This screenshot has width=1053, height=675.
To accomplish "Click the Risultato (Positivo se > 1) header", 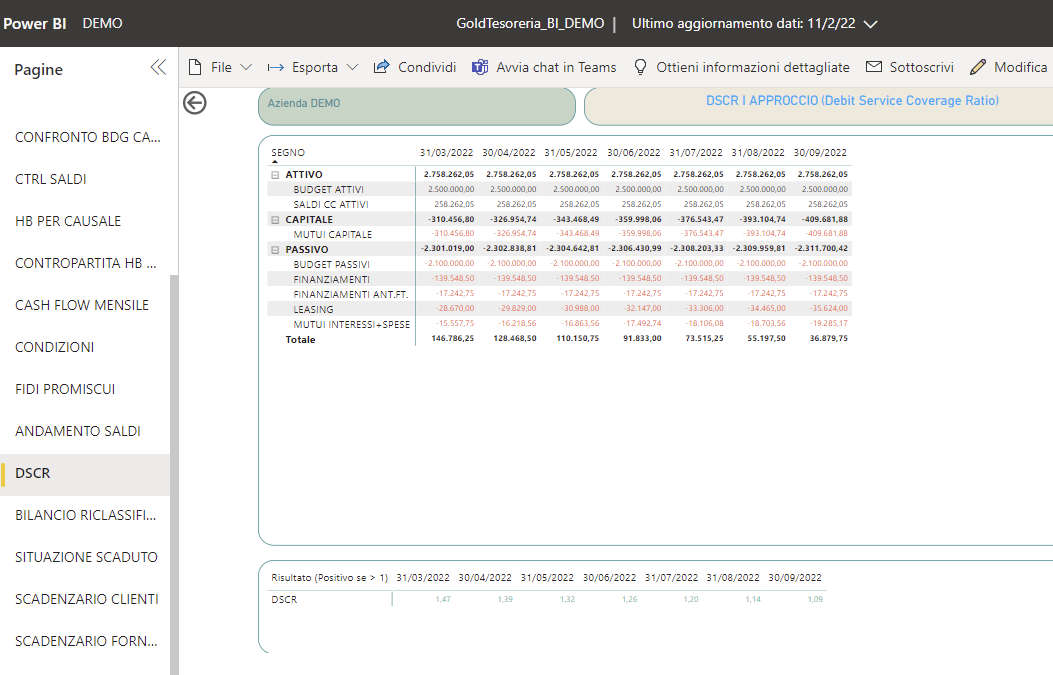I will click(329, 578).
